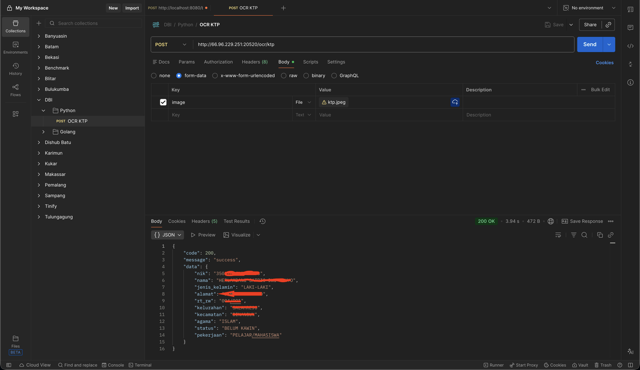640x370 pixels.
Task: Select the form-data body type radio
Action: tap(179, 75)
